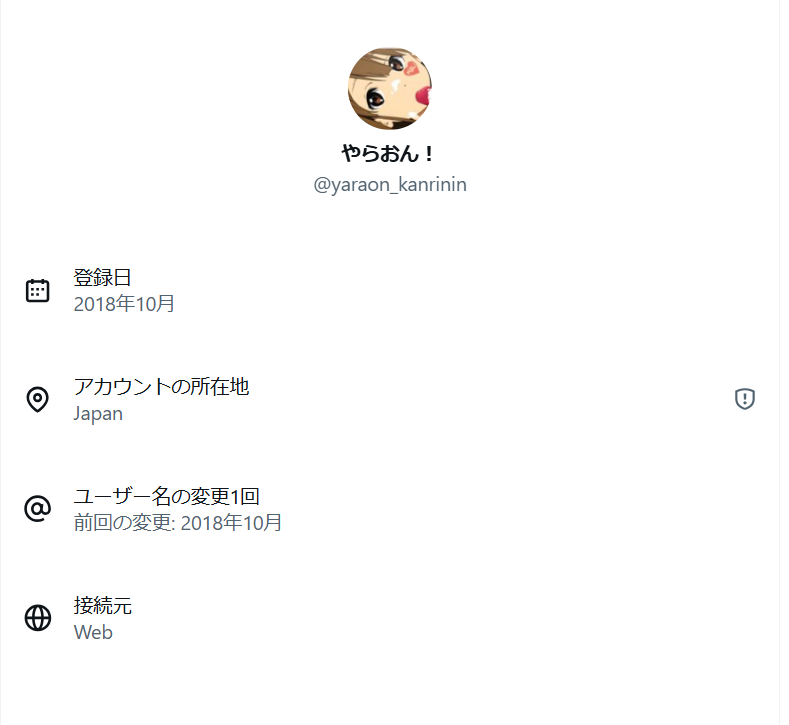
Task: Click the location pin icon
Action: 37,400
